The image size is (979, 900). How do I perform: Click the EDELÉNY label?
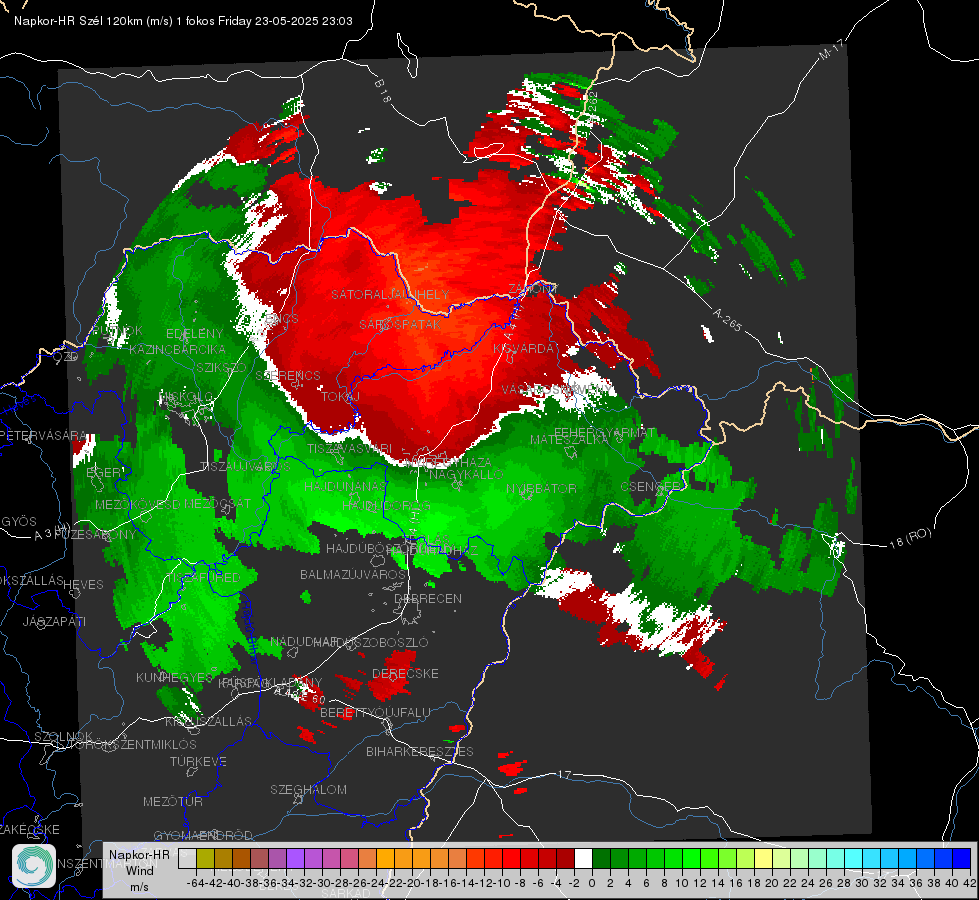pos(194,334)
